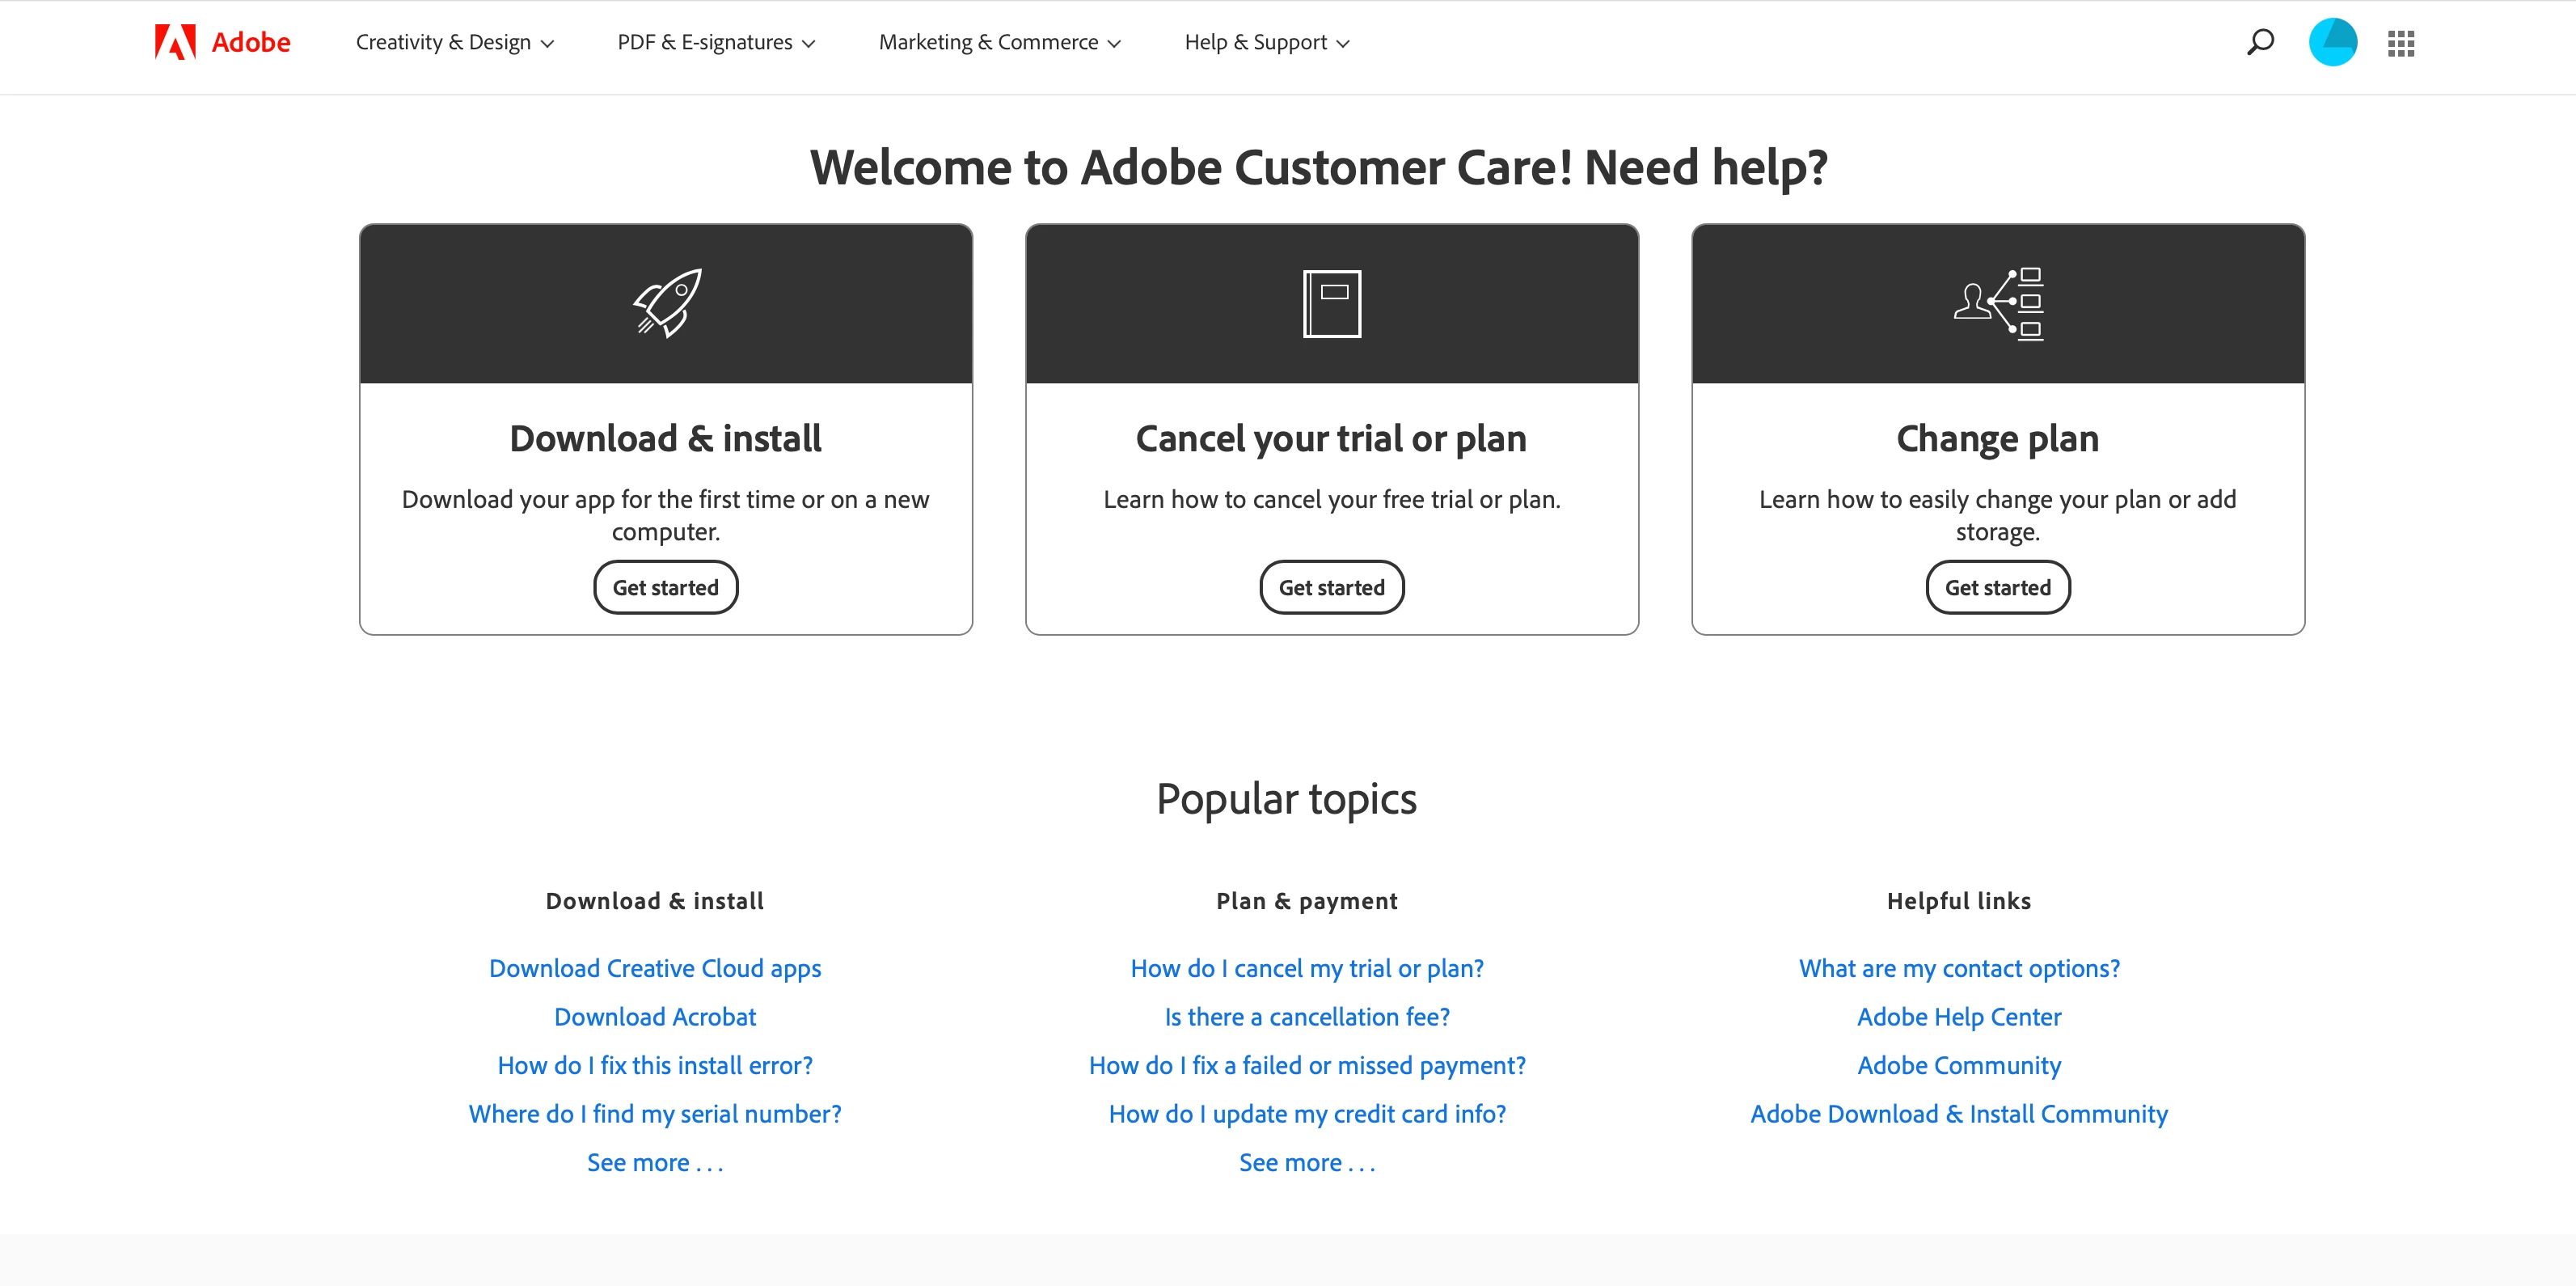Visit the Adobe Community link
This screenshot has width=2576, height=1286.
tap(1958, 1065)
